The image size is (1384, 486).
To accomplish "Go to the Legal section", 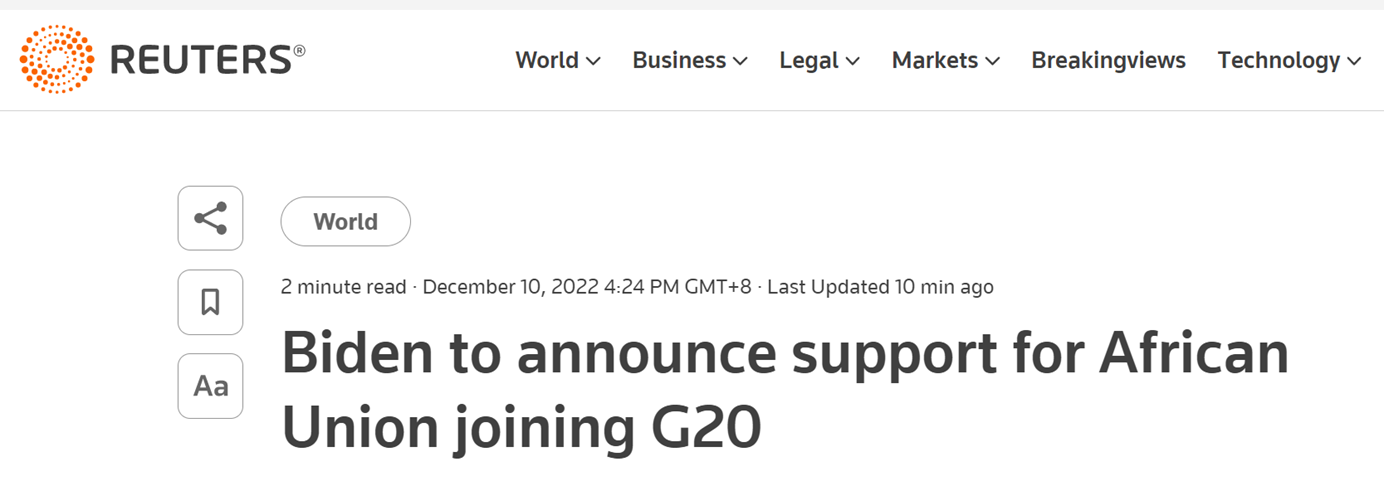I will coord(808,60).
